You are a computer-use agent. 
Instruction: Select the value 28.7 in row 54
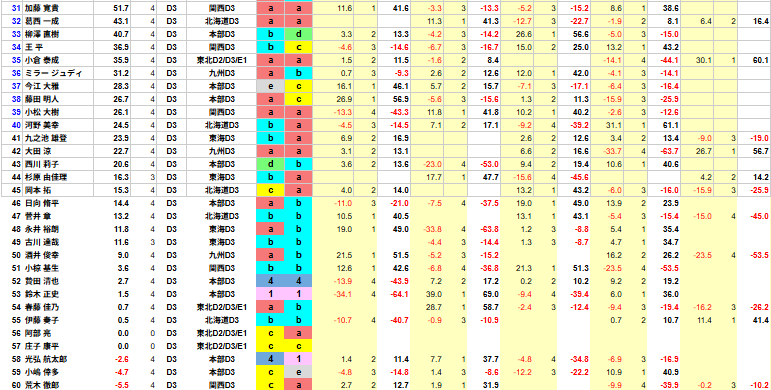click(x=436, y=307)
